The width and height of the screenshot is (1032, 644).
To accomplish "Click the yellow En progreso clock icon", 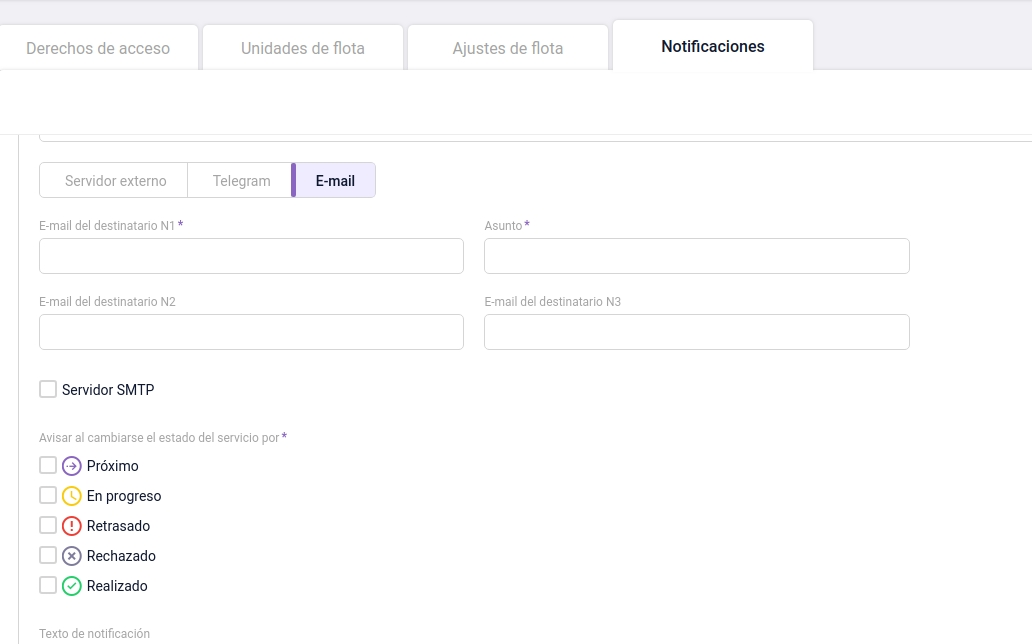I will [x=70, y=495].
